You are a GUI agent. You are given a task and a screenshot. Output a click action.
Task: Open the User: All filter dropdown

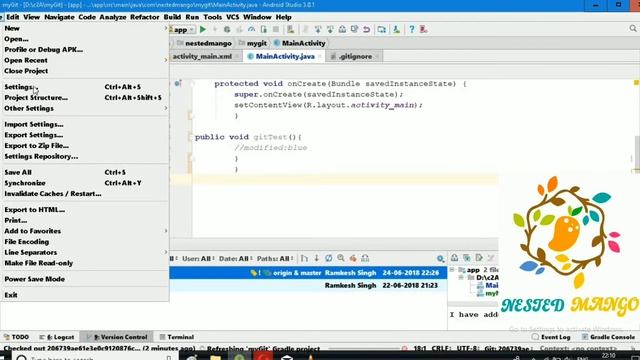(198, 259)
